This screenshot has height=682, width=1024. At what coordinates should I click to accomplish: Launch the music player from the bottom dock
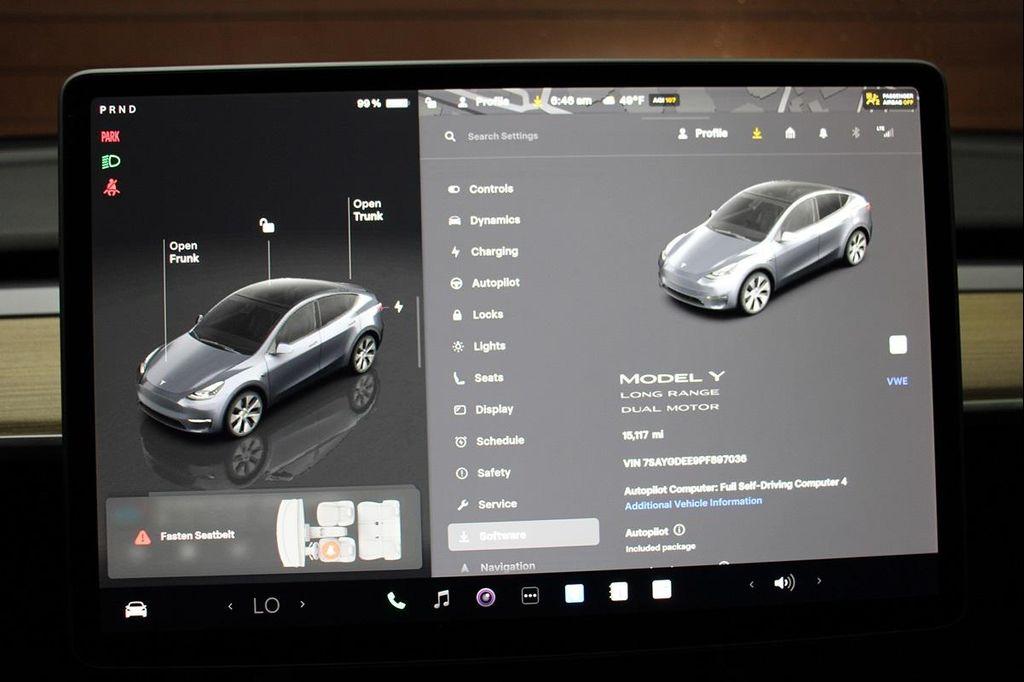click(440, 601)
